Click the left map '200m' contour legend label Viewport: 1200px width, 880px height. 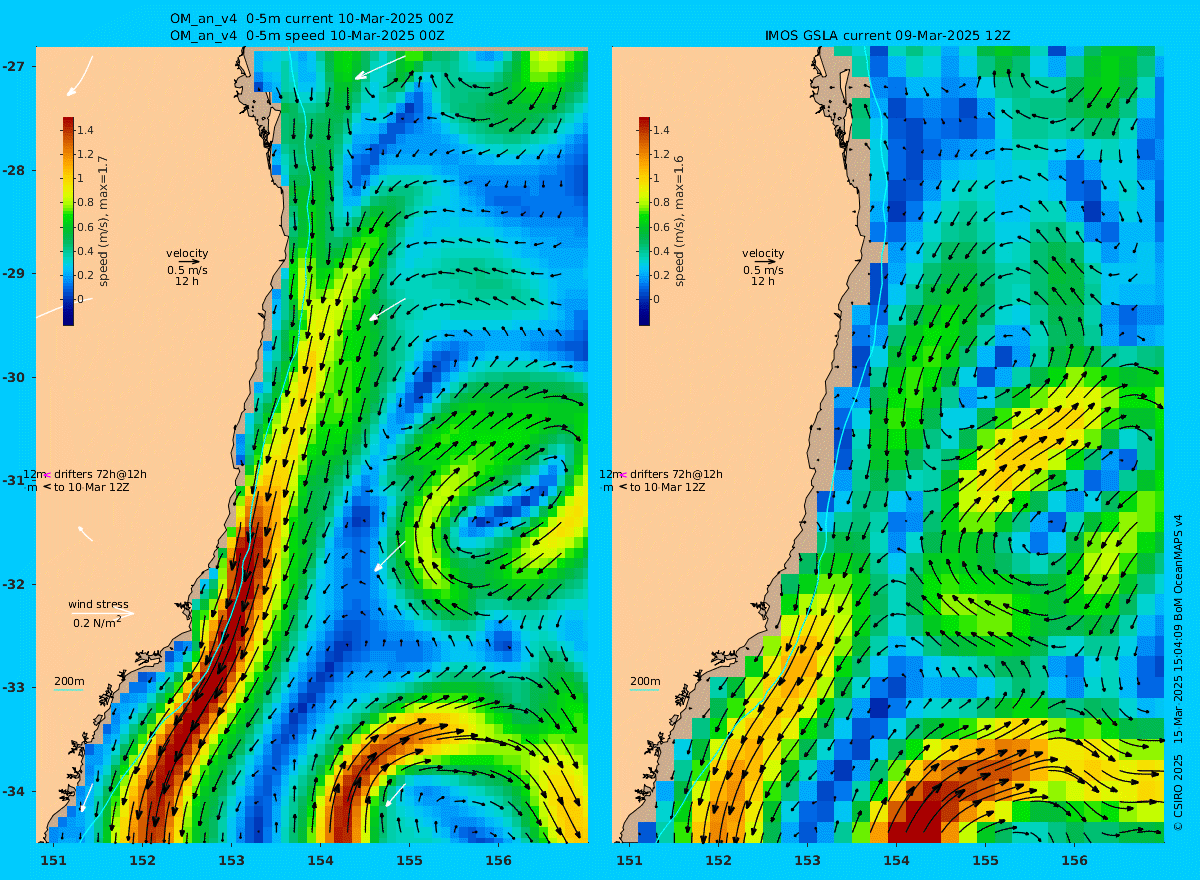[x=69, y=681]
